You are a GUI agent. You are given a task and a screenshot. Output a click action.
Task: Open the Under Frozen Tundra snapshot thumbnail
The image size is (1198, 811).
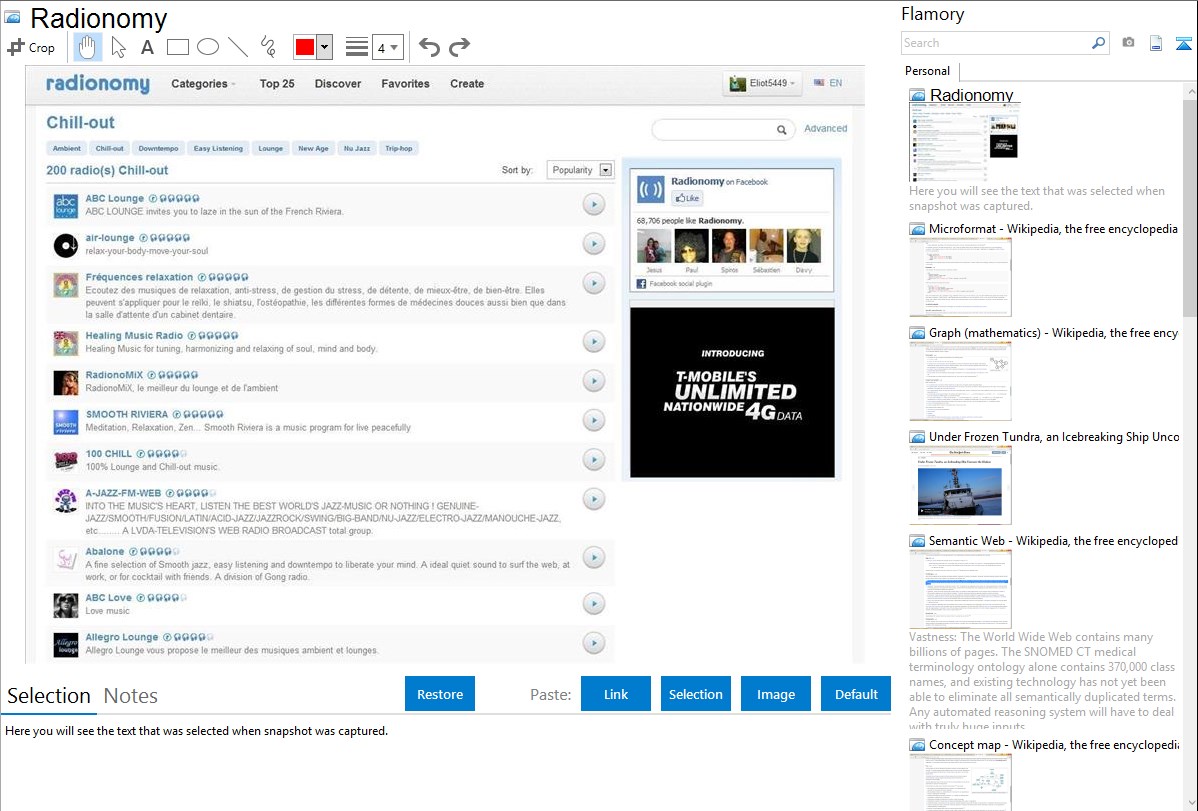[960, 485]
